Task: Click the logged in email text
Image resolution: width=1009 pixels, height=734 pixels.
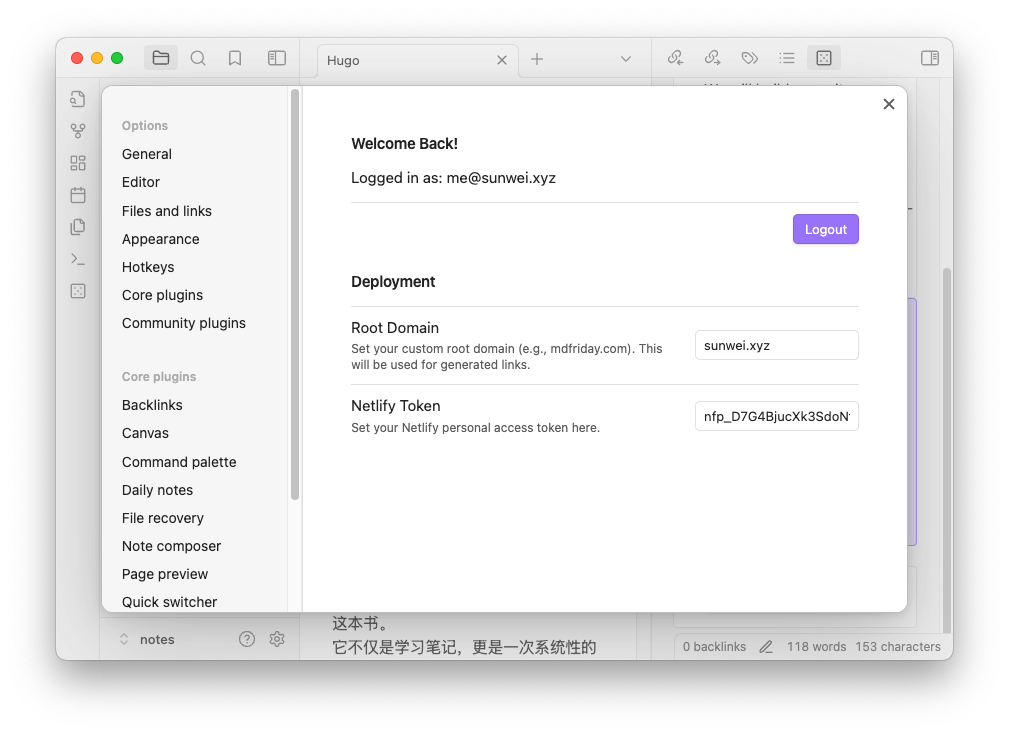Action: (x=501, y=178)
